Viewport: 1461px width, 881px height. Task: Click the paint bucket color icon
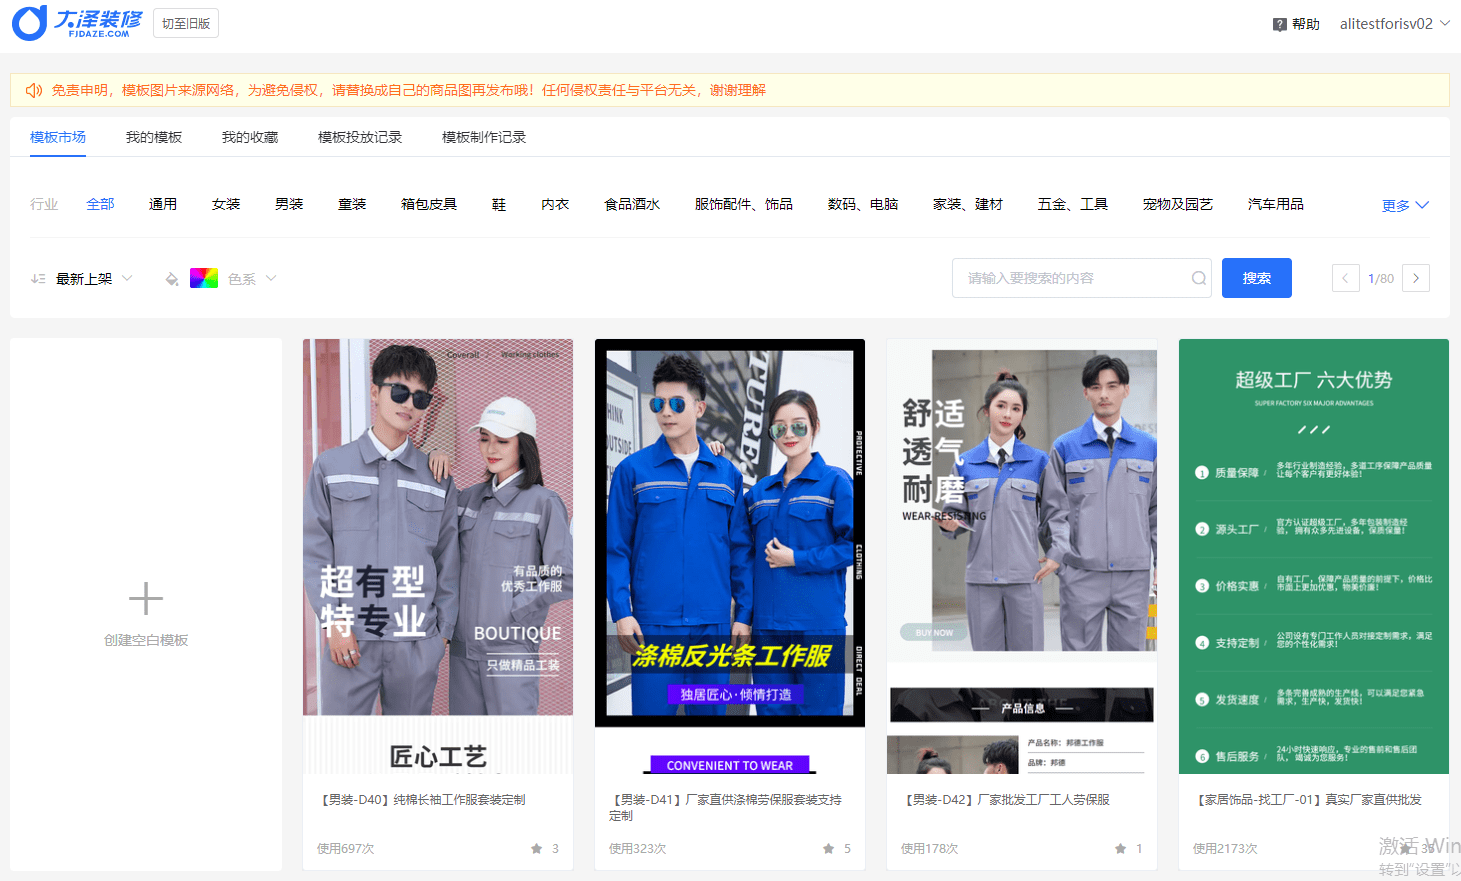click(172, 279)
